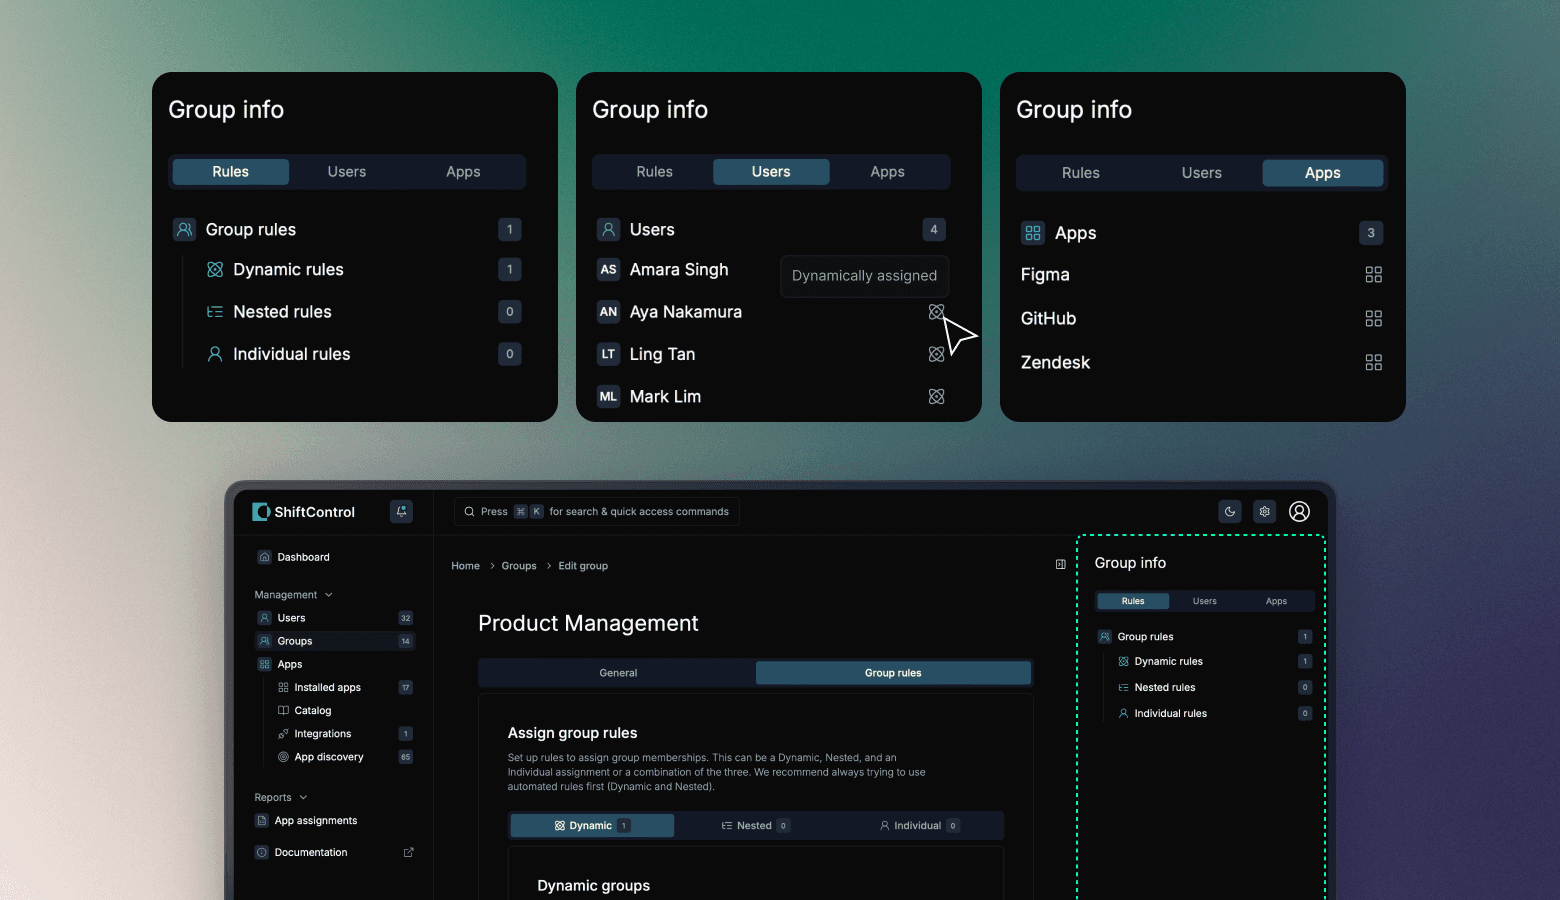Screen dimensions: 1560x900
Task: Click Users tab in the Rules preview card
Action: click(347, 172)
